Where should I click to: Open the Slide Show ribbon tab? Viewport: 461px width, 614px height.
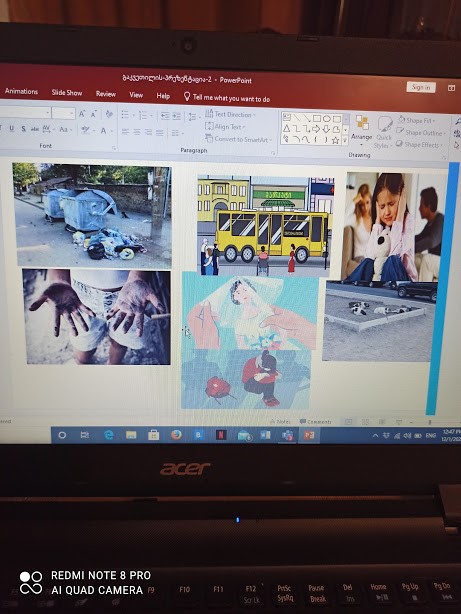[x=67, y=92]
